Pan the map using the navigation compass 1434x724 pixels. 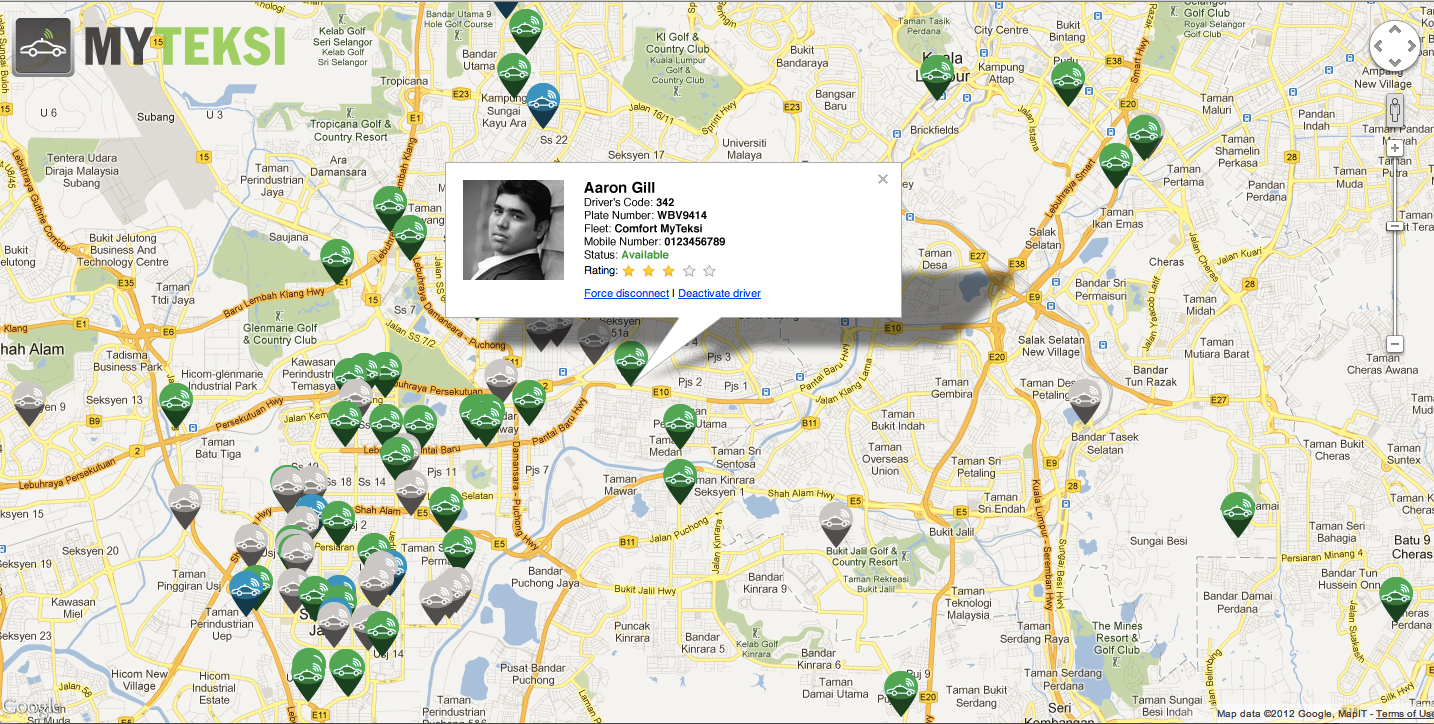[1394, 47]
